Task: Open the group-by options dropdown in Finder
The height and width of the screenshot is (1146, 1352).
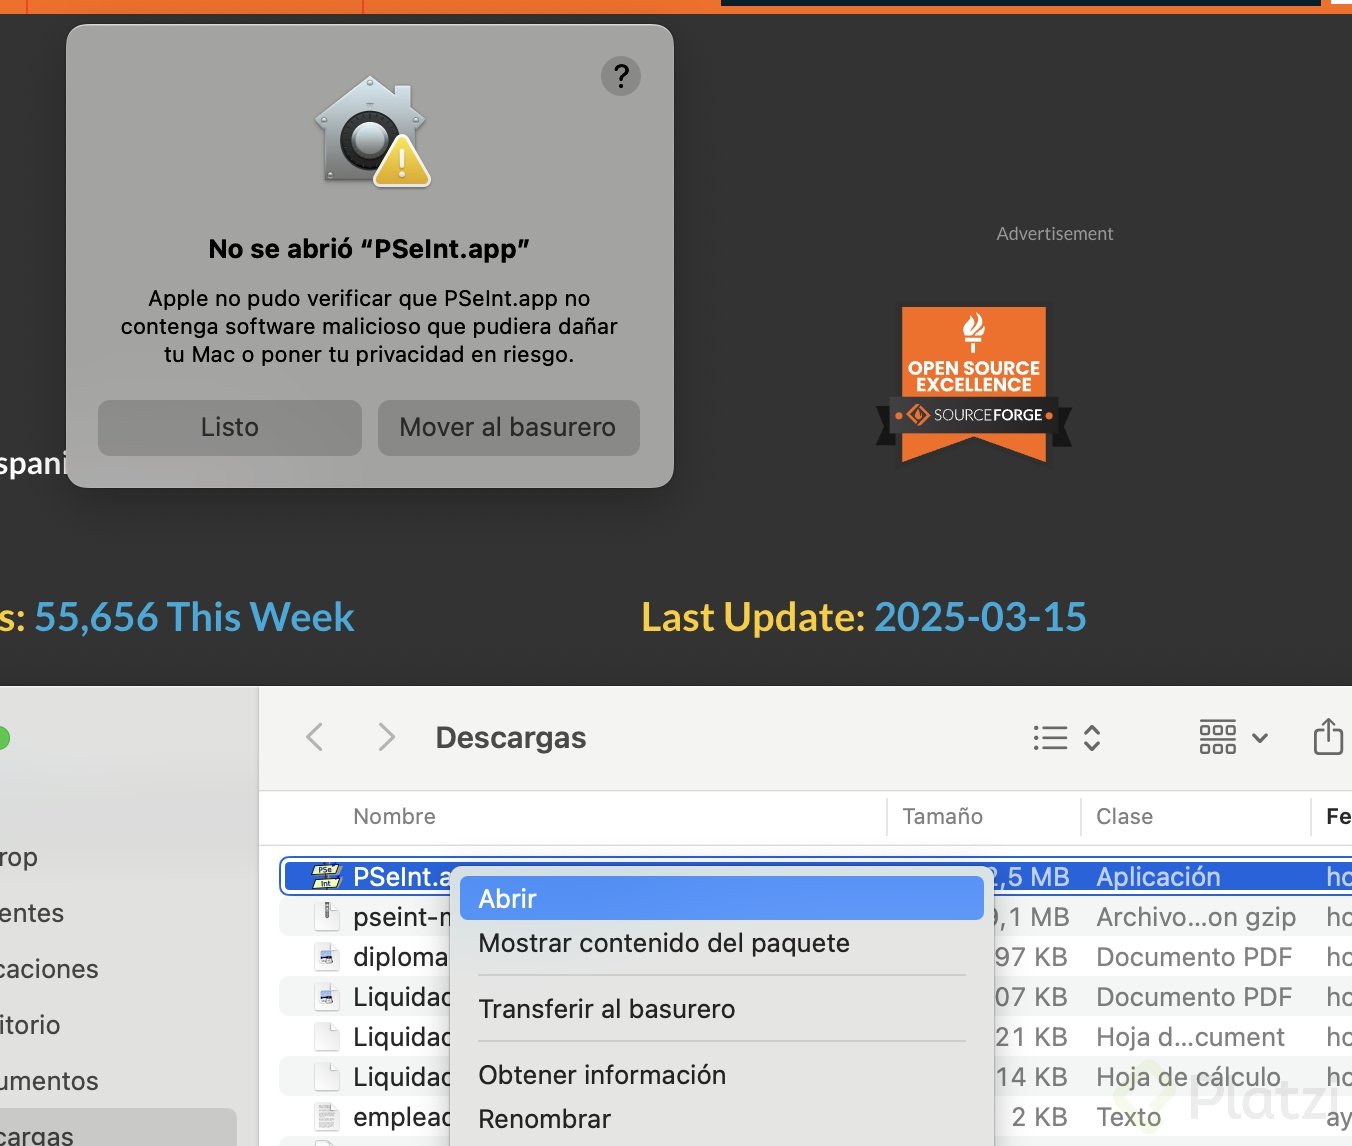Action: pyautogui.click(x=1234, y=738)
